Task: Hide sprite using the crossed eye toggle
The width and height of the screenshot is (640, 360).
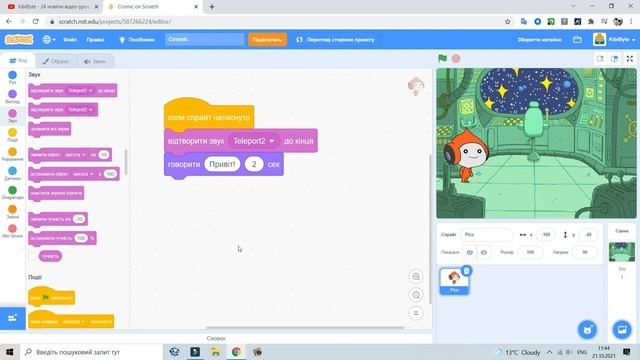Action: coord(484,252)
